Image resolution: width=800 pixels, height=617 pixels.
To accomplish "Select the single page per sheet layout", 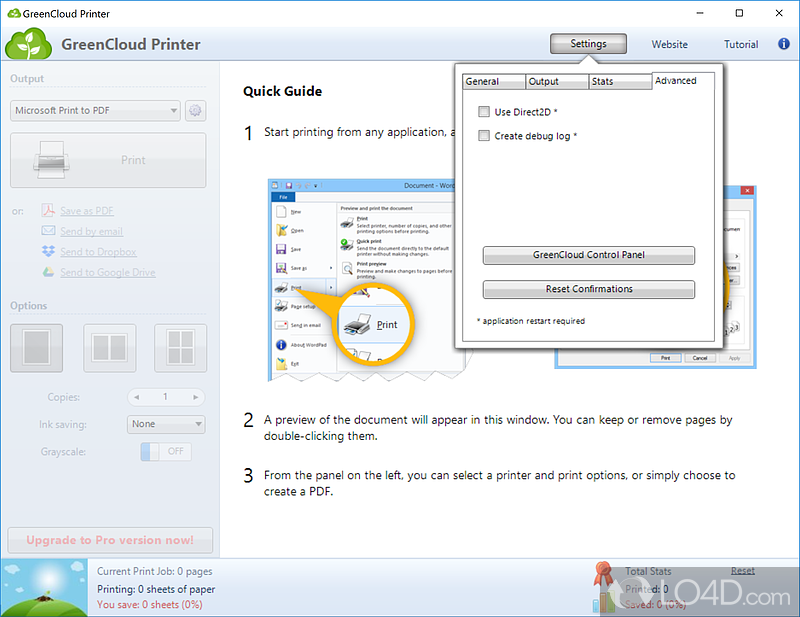I will (36, 348).
